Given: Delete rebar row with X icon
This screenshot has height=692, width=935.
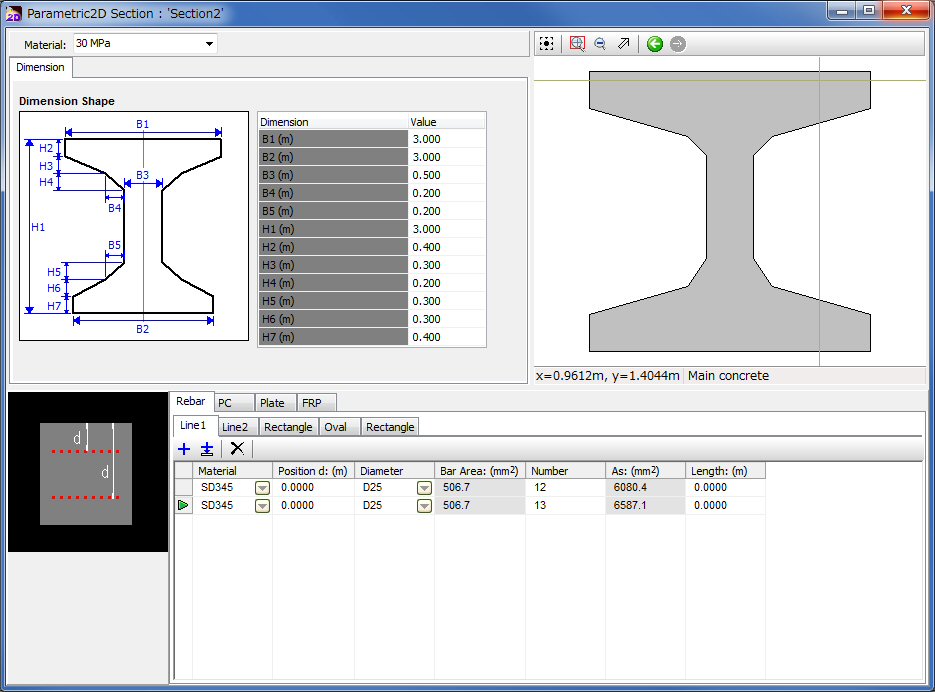Looking at the screenshot, I should click(237, 449).
